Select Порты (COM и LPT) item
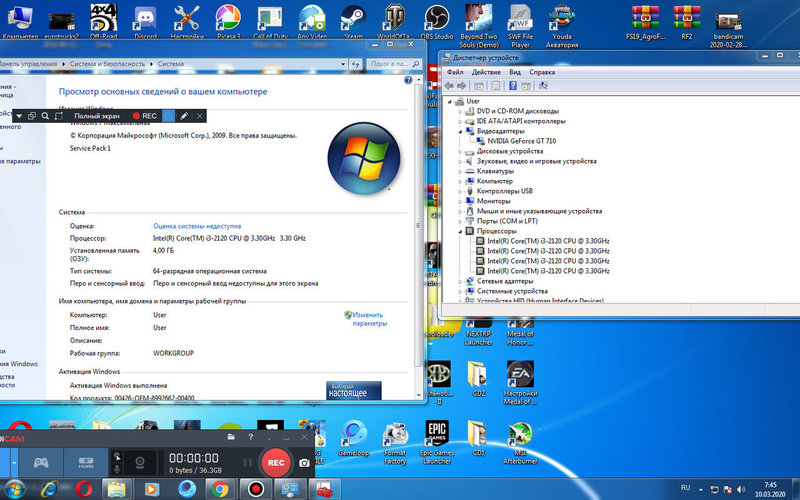The height and width of the screenshot is (500, 800). pyautogui.click(x=507, y=221)
